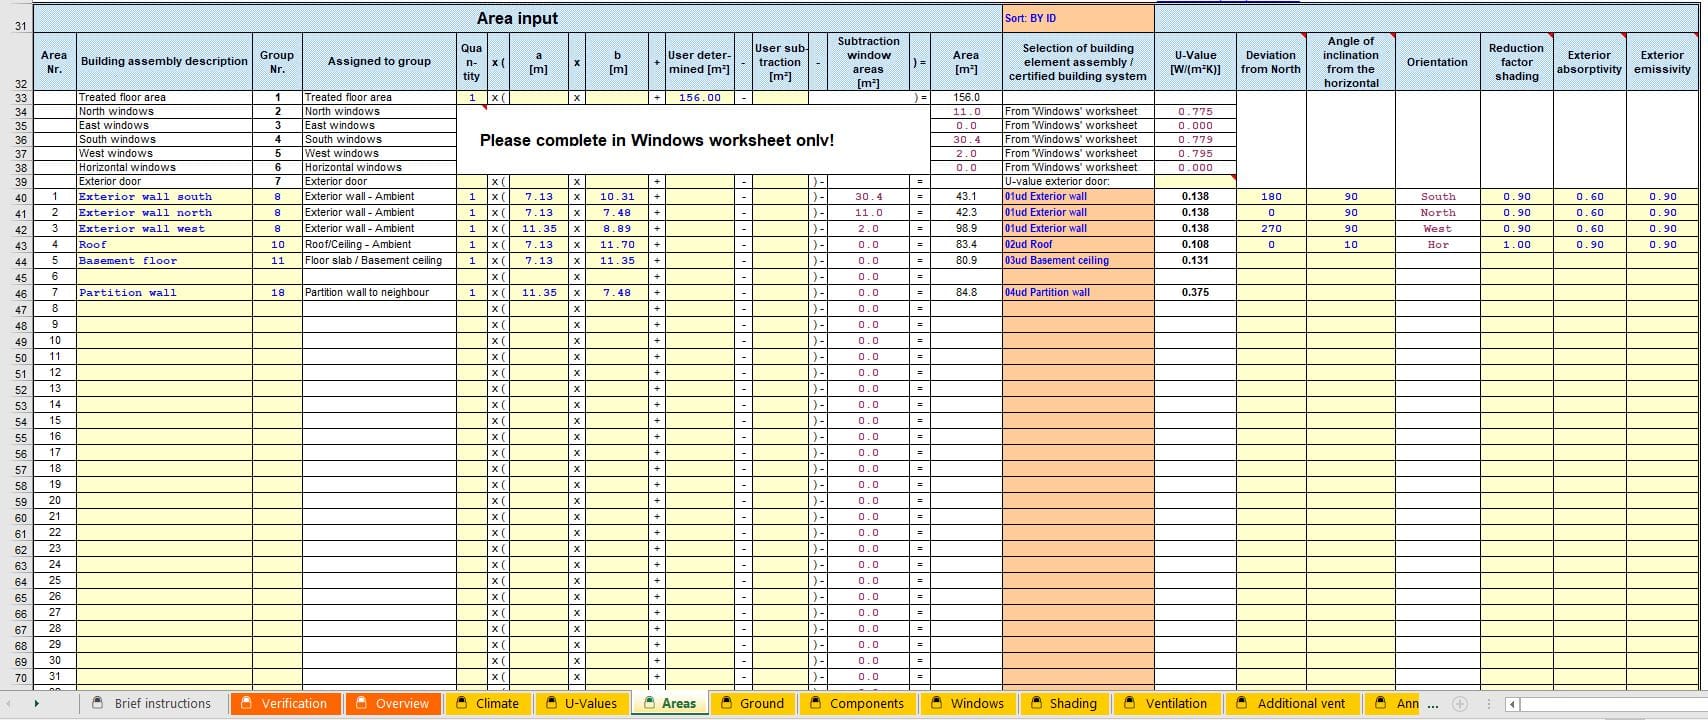Select the Shading sheet tab
Viewport: 1708px width, 720px height.
[x=1063, y=704]
